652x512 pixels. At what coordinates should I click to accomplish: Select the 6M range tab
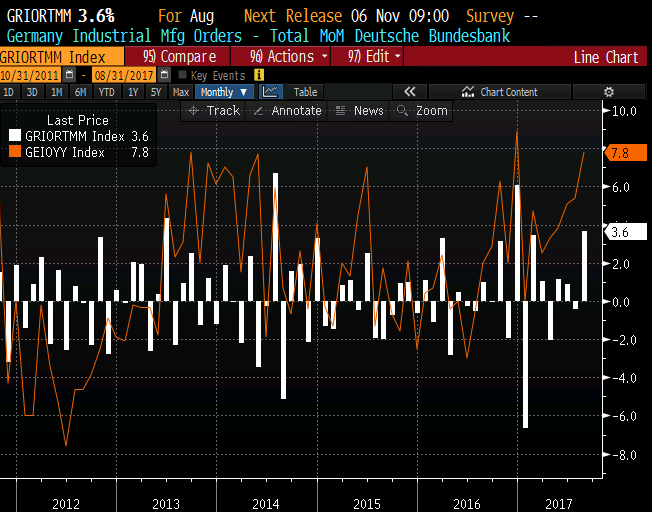[80, 92]
